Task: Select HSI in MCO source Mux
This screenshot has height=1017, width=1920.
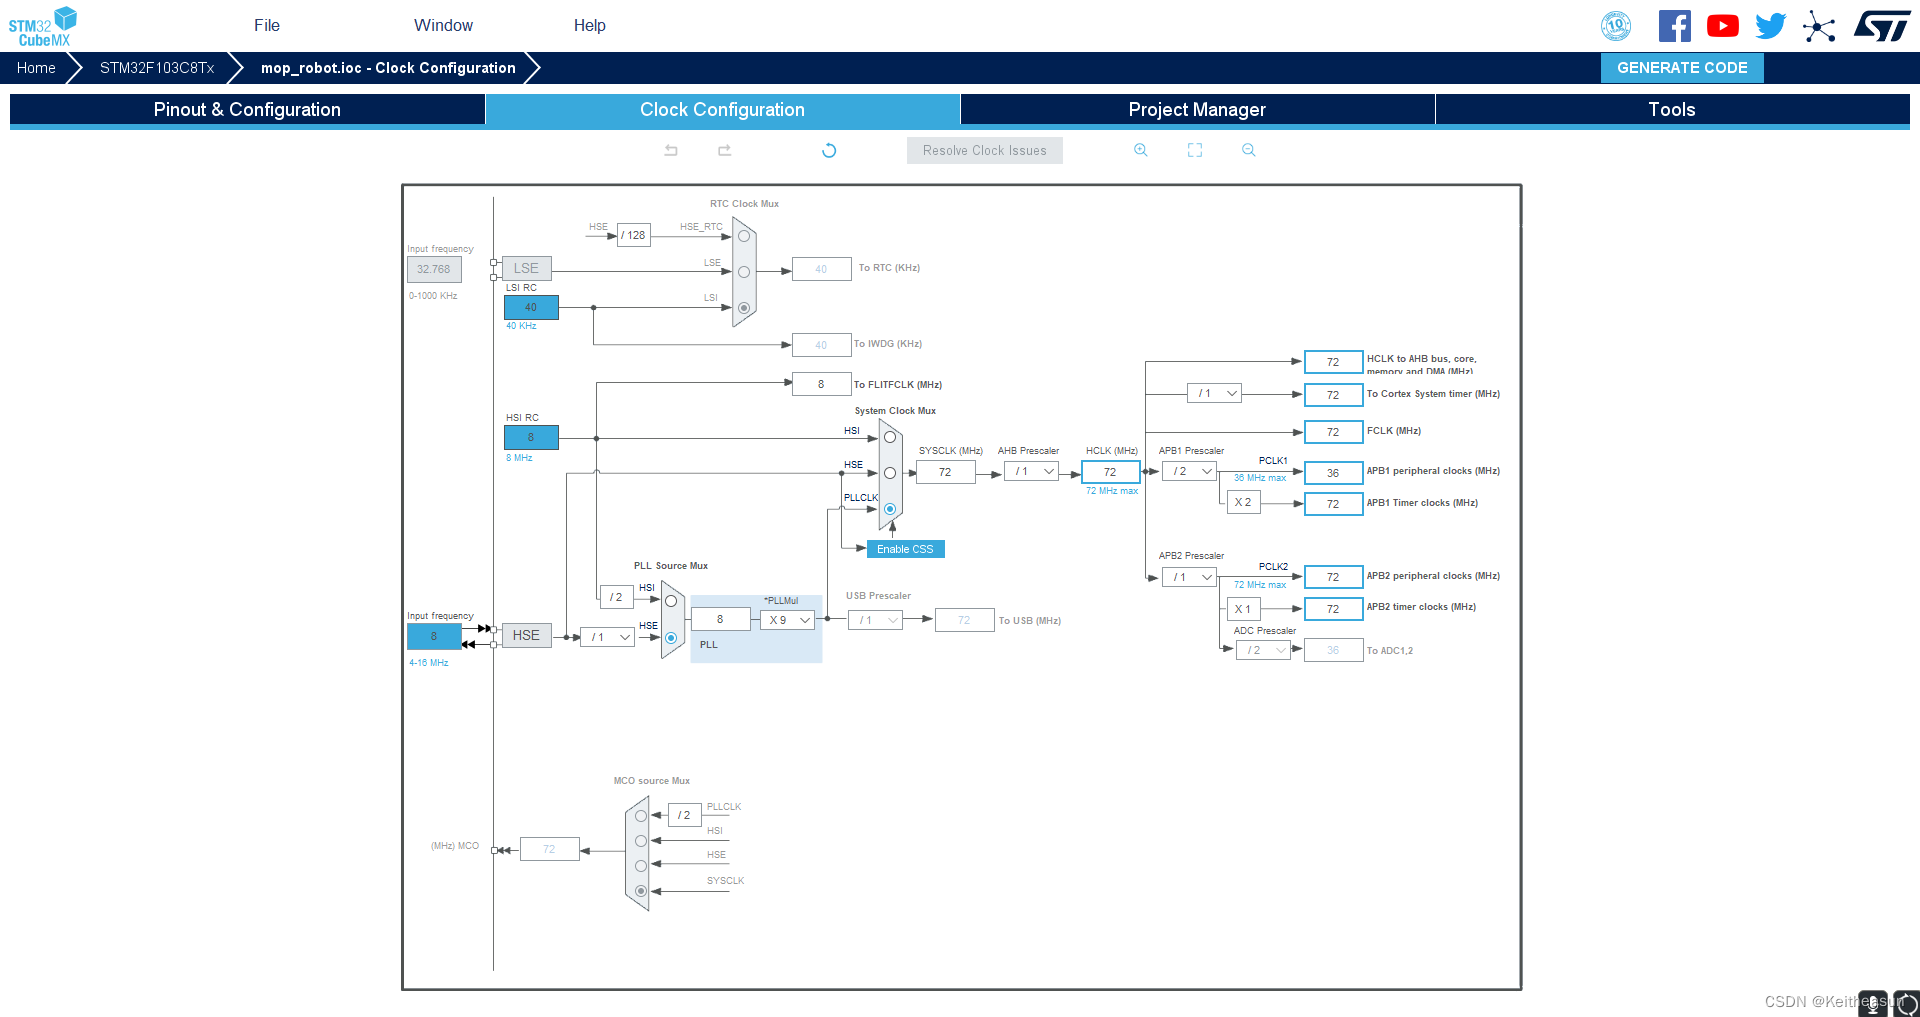Action: click(641, 841)
